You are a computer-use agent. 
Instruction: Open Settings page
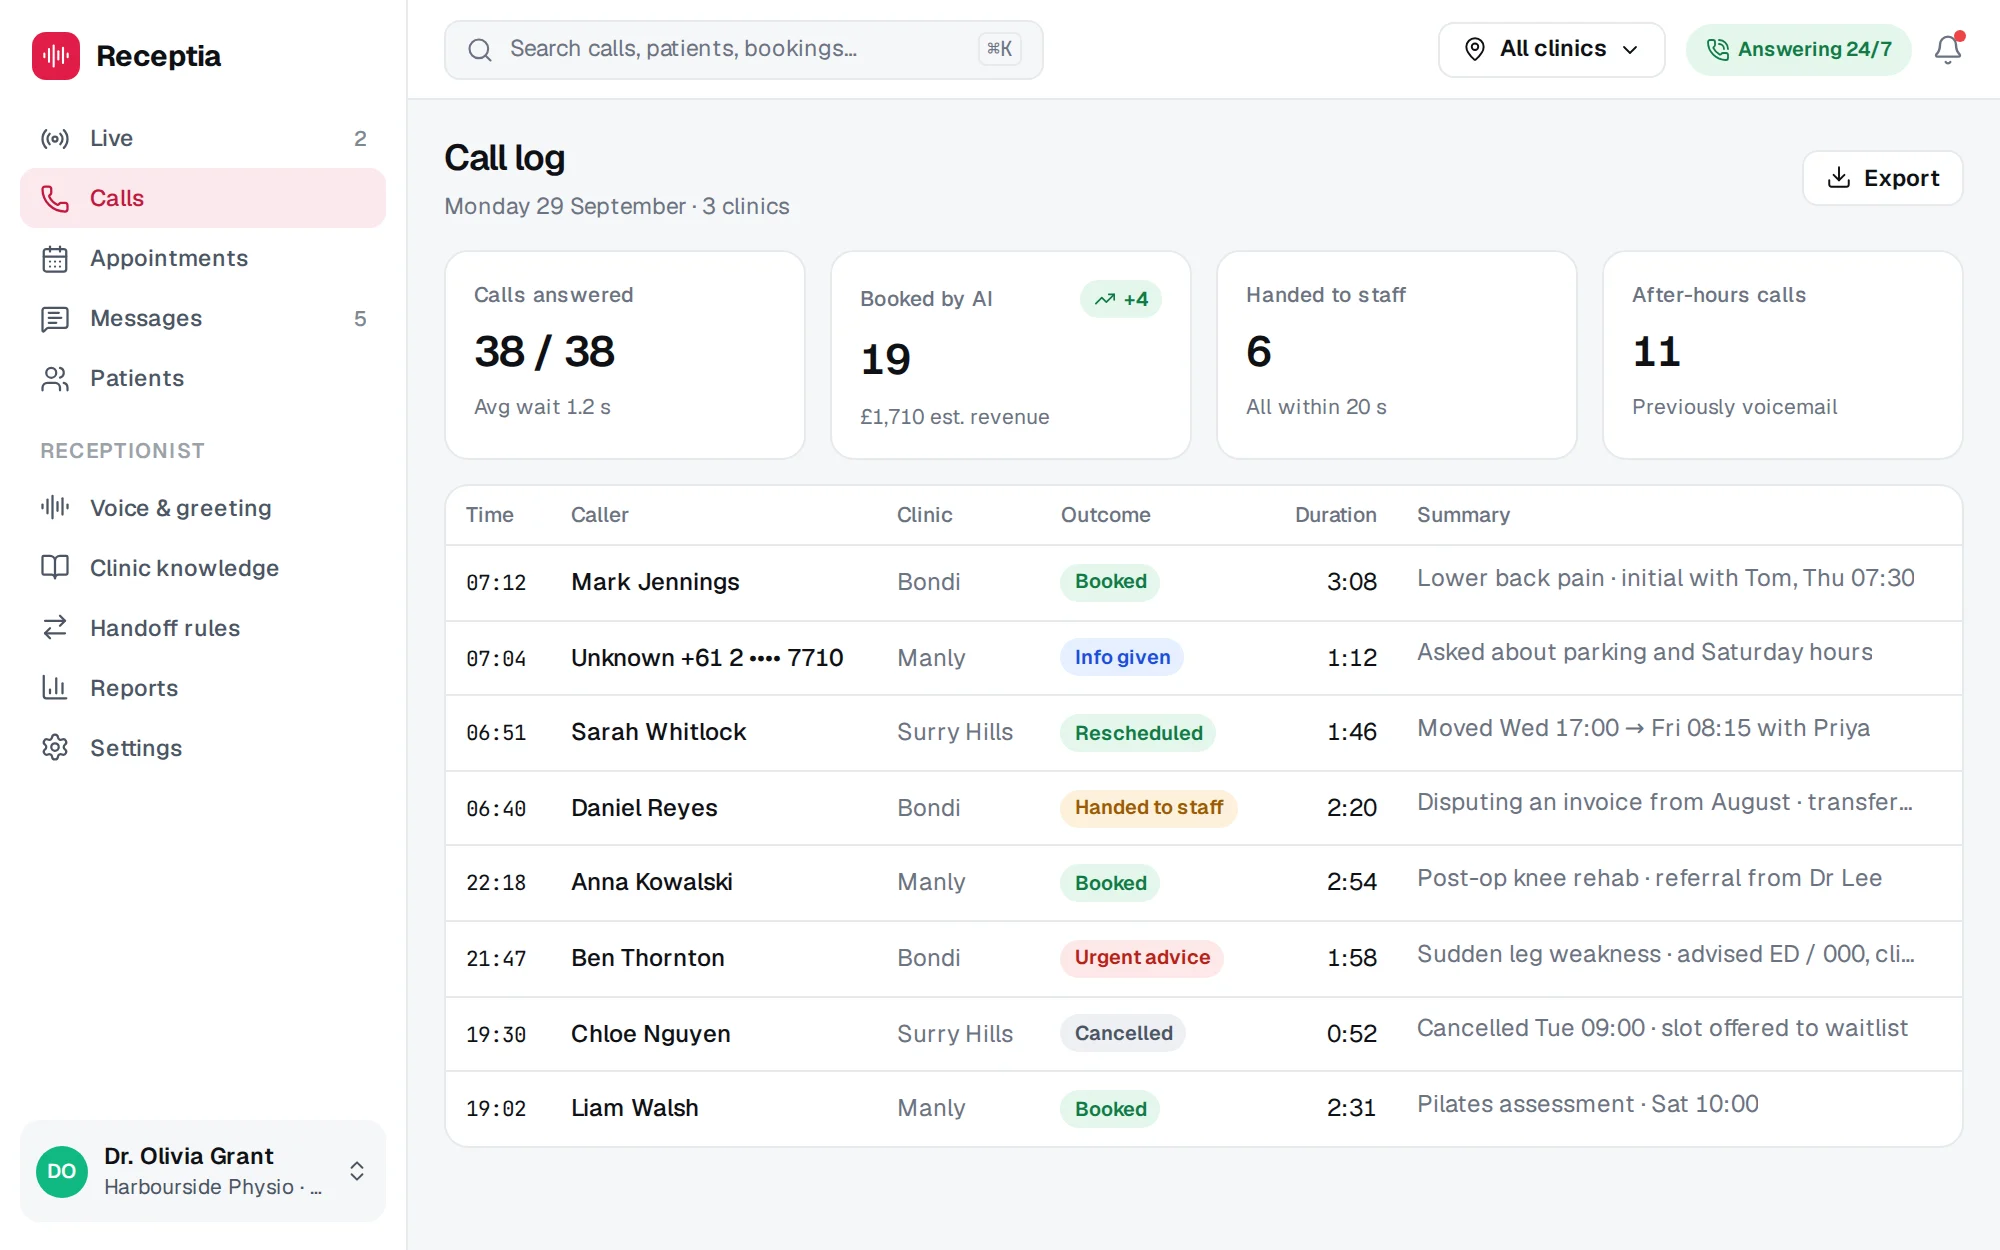(203, 748)
